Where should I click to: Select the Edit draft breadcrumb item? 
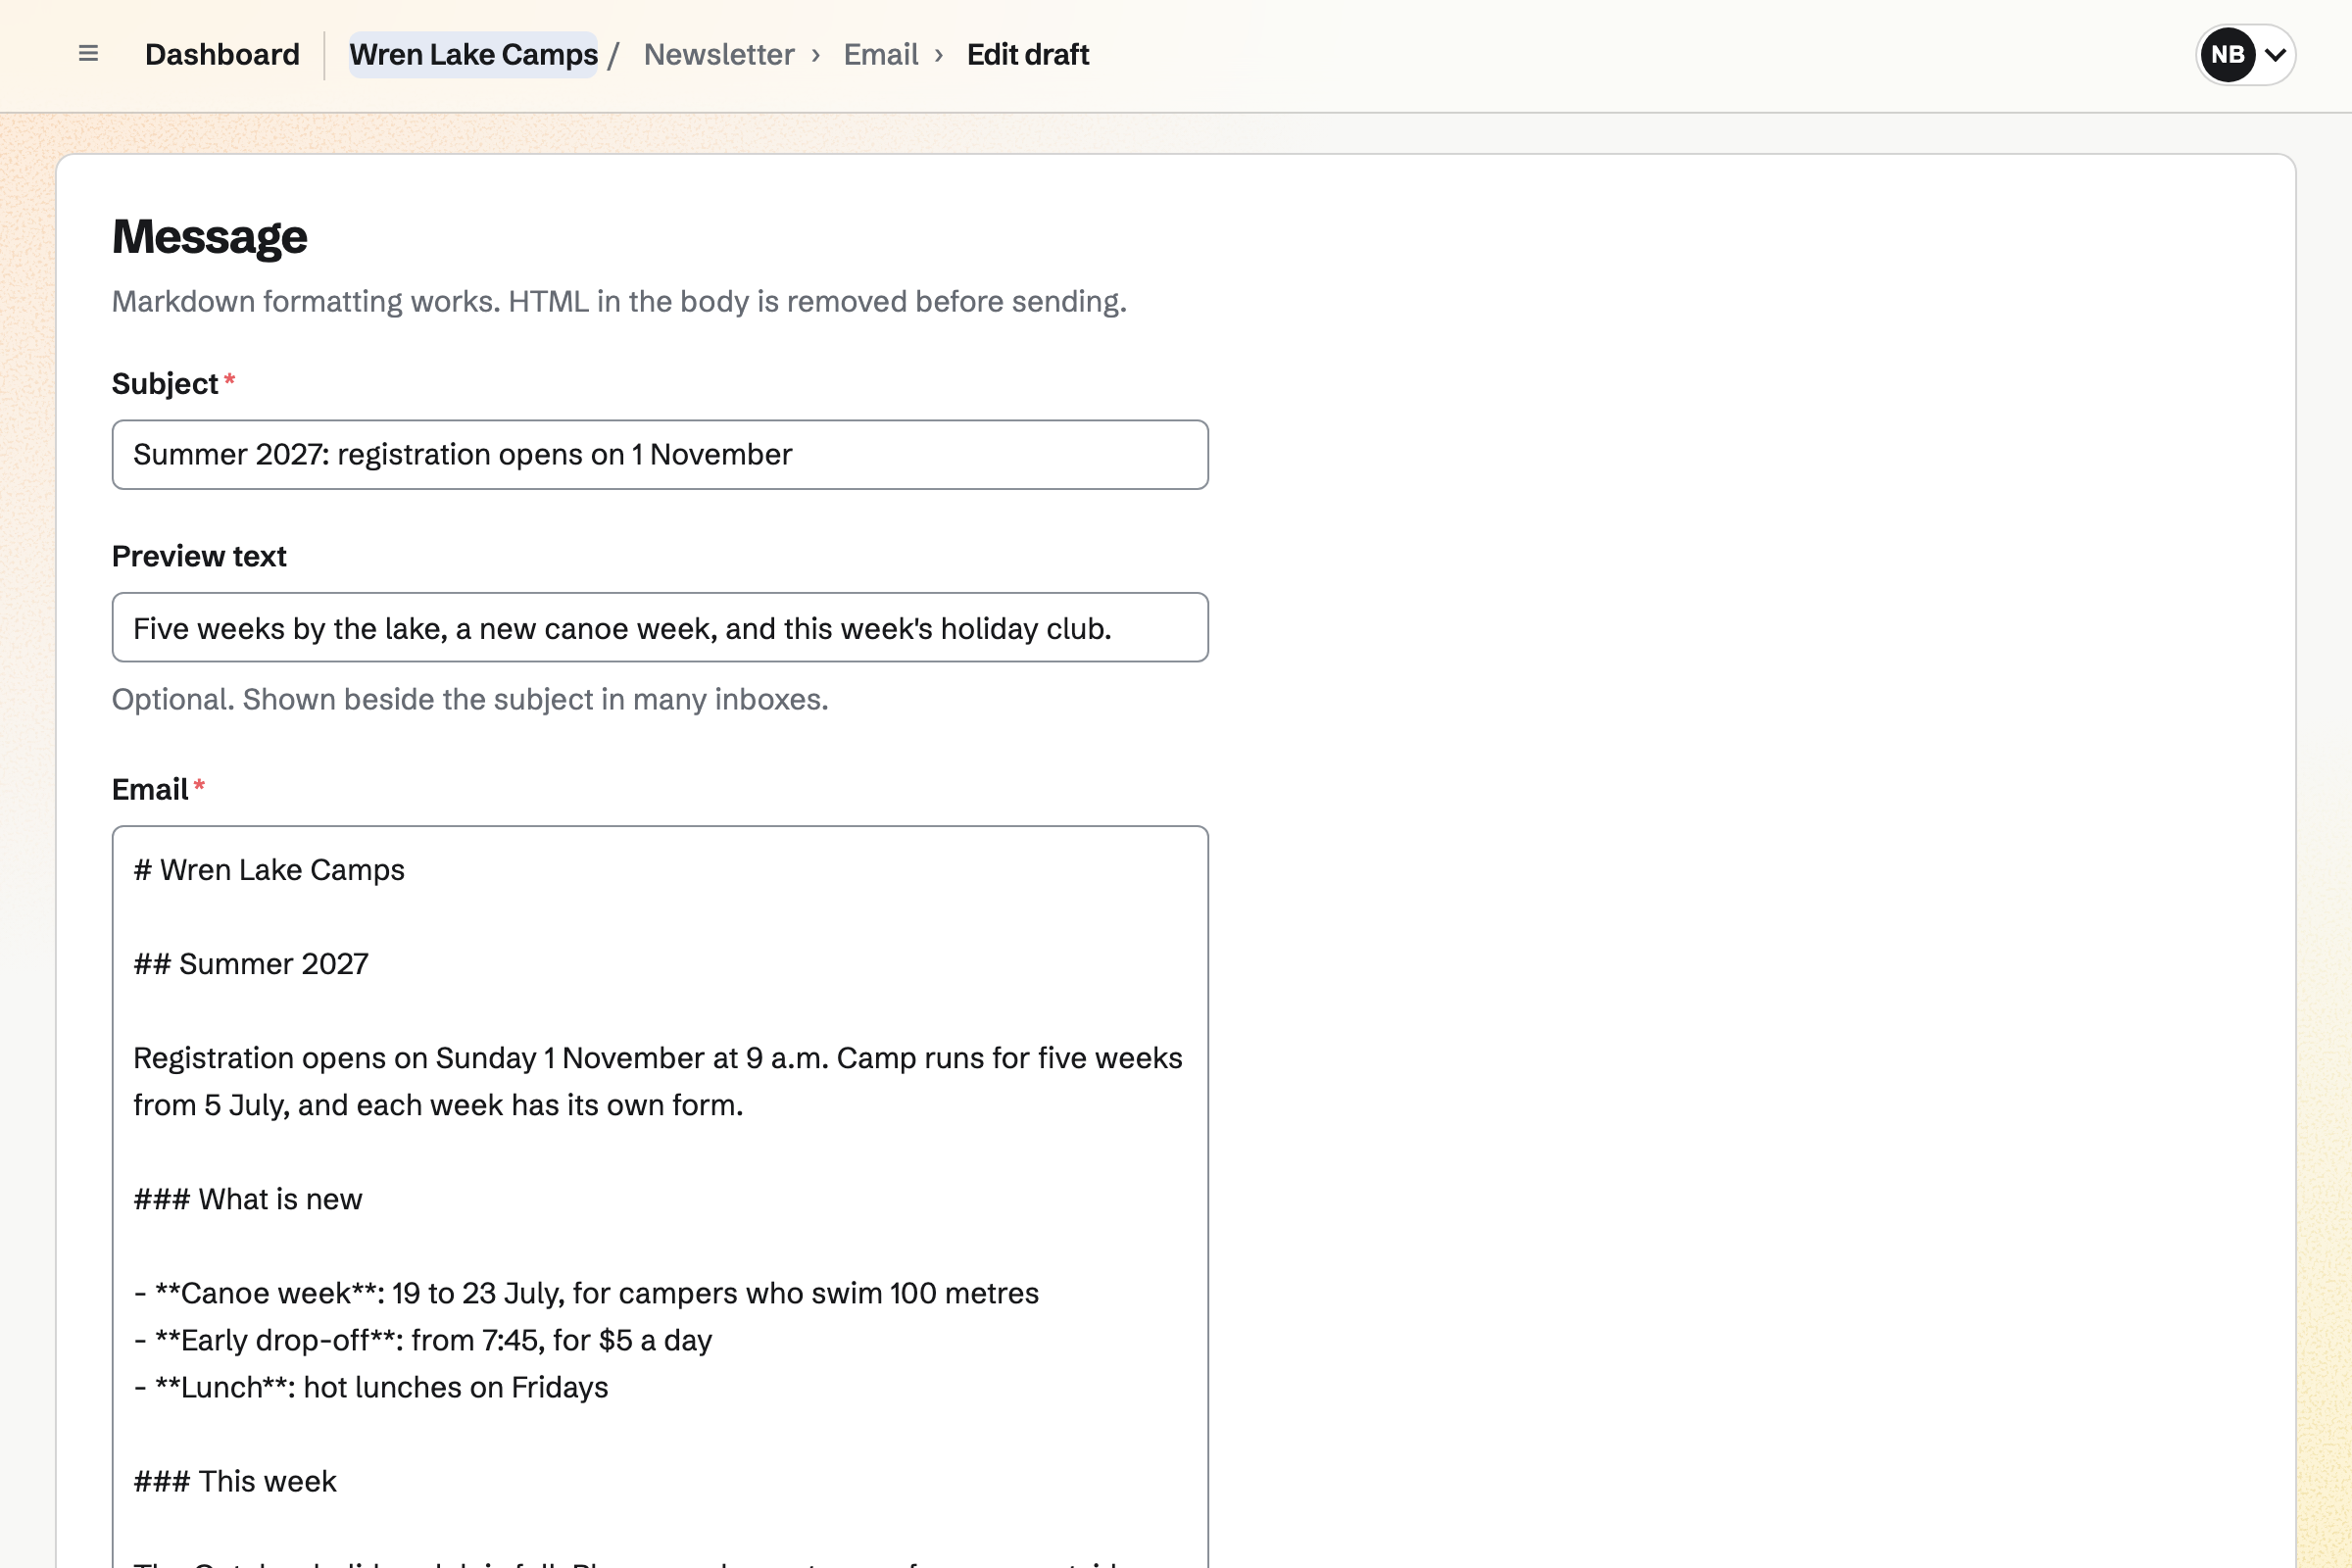[1028, 54]
